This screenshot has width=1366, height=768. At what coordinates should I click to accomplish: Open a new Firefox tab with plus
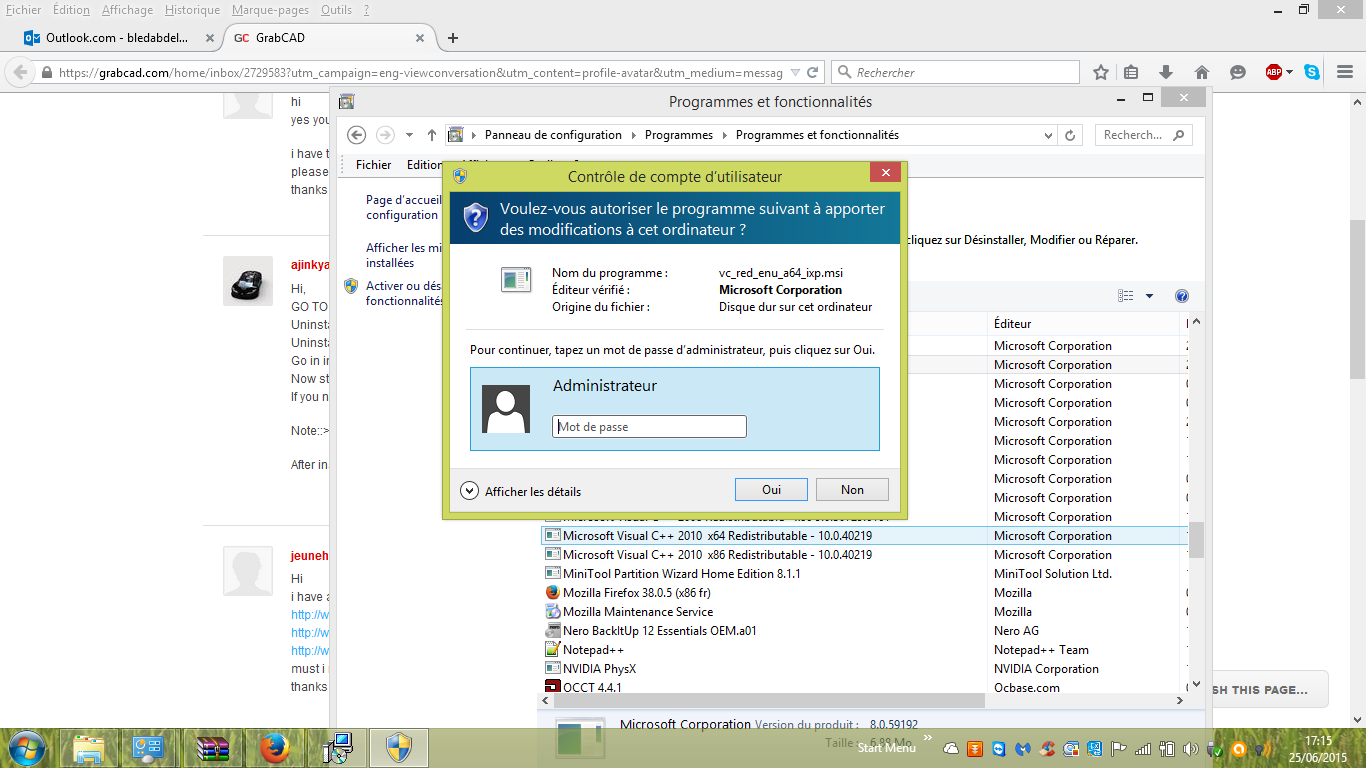pyautogui.click(x=453, y=38)
